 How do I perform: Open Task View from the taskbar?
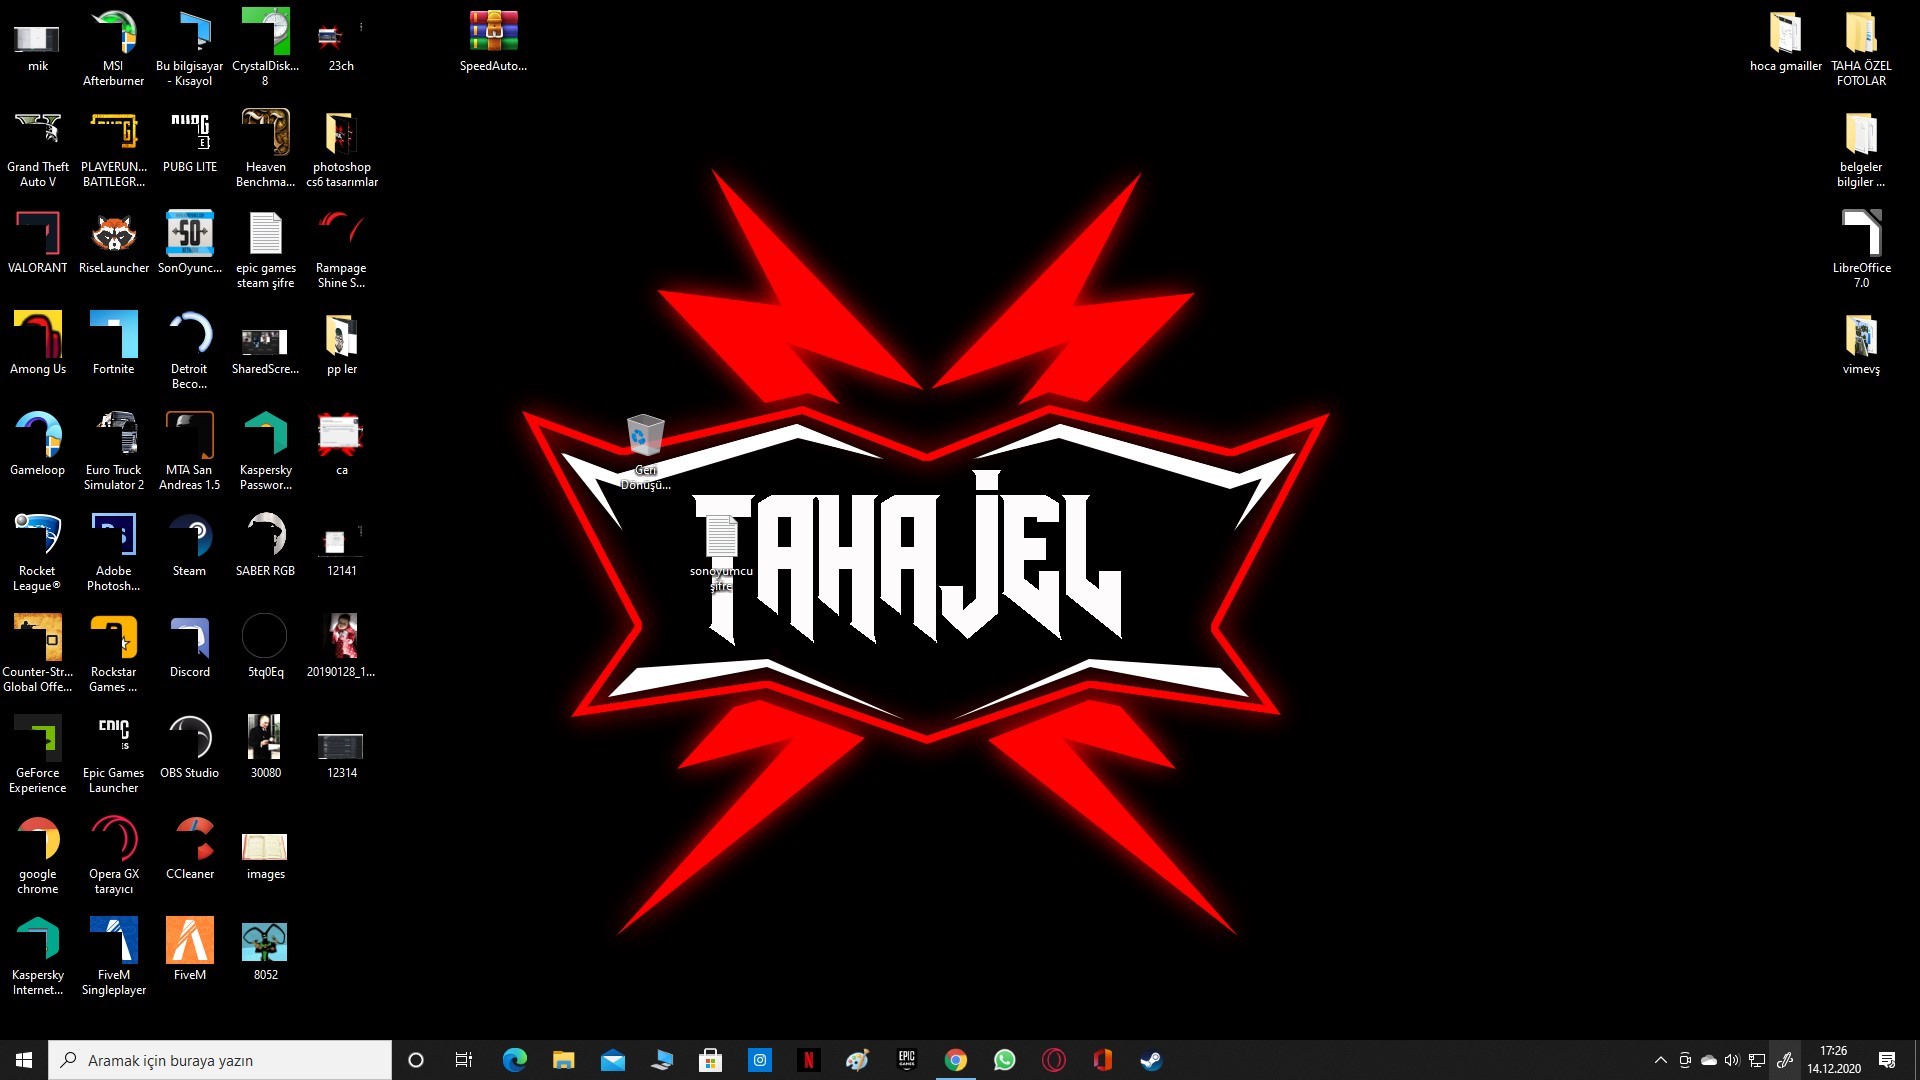click(x=463, y=1060)
